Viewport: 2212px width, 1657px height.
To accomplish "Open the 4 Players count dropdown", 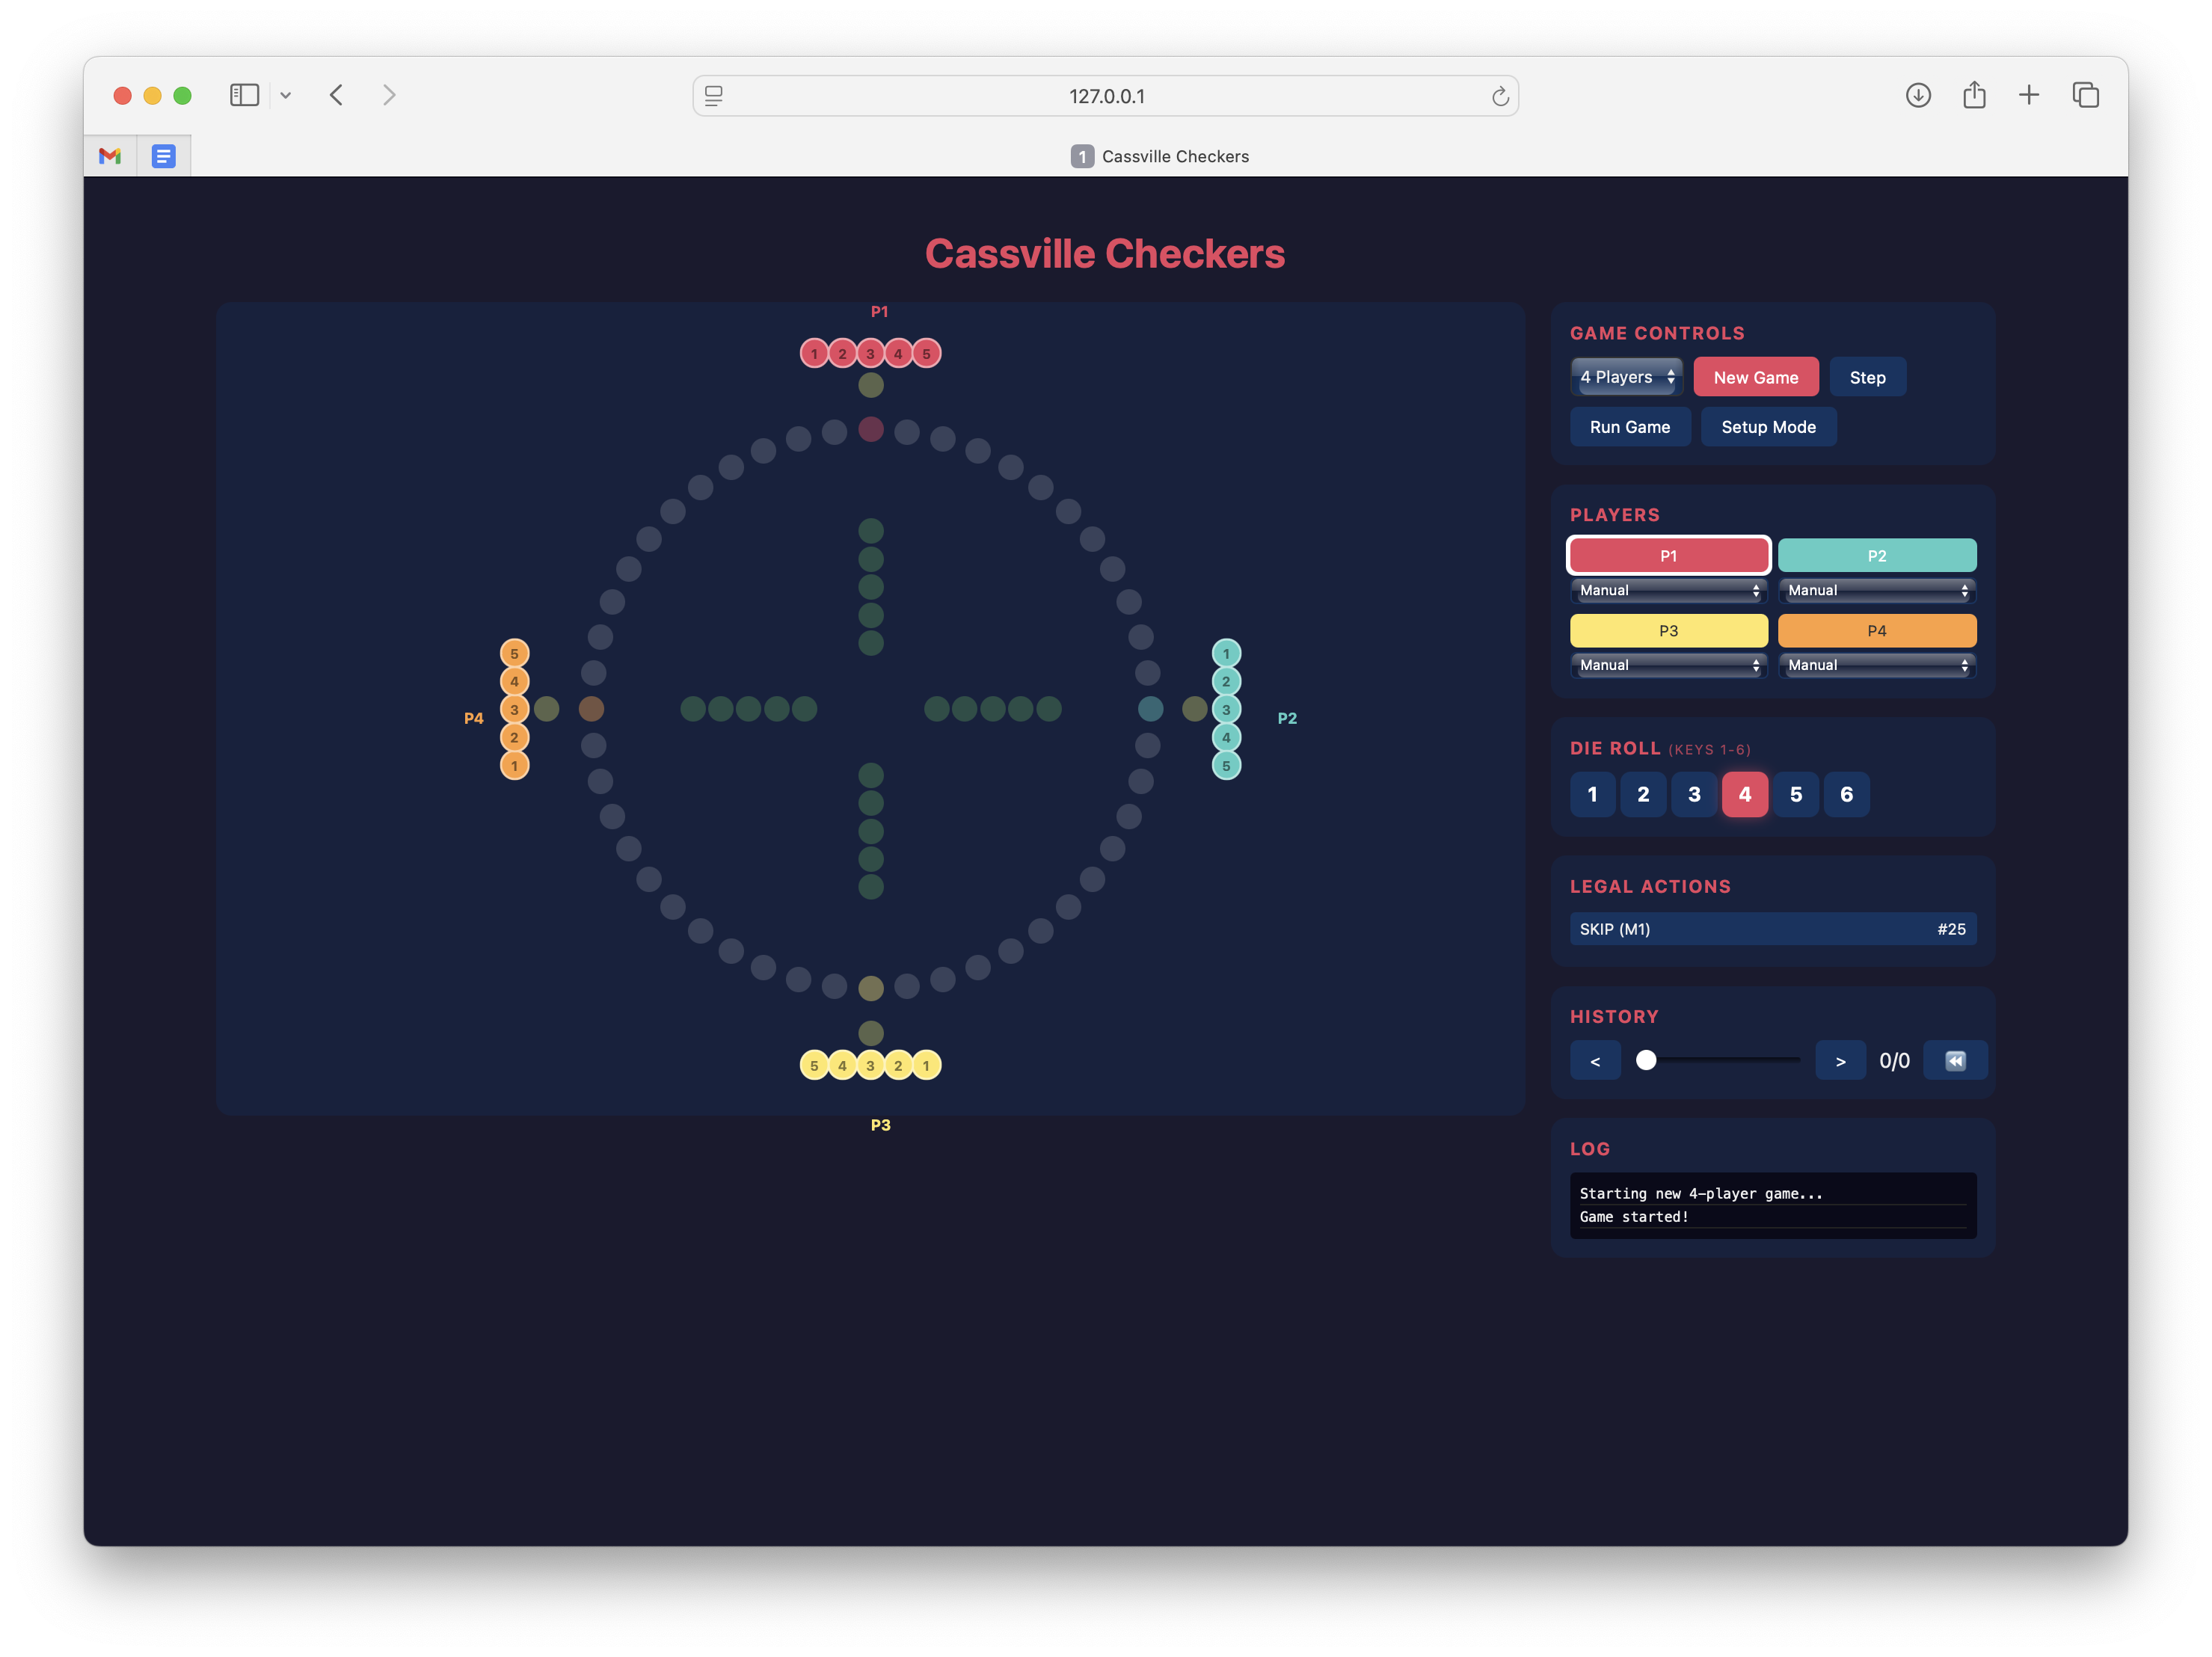I will point(1626,377).
